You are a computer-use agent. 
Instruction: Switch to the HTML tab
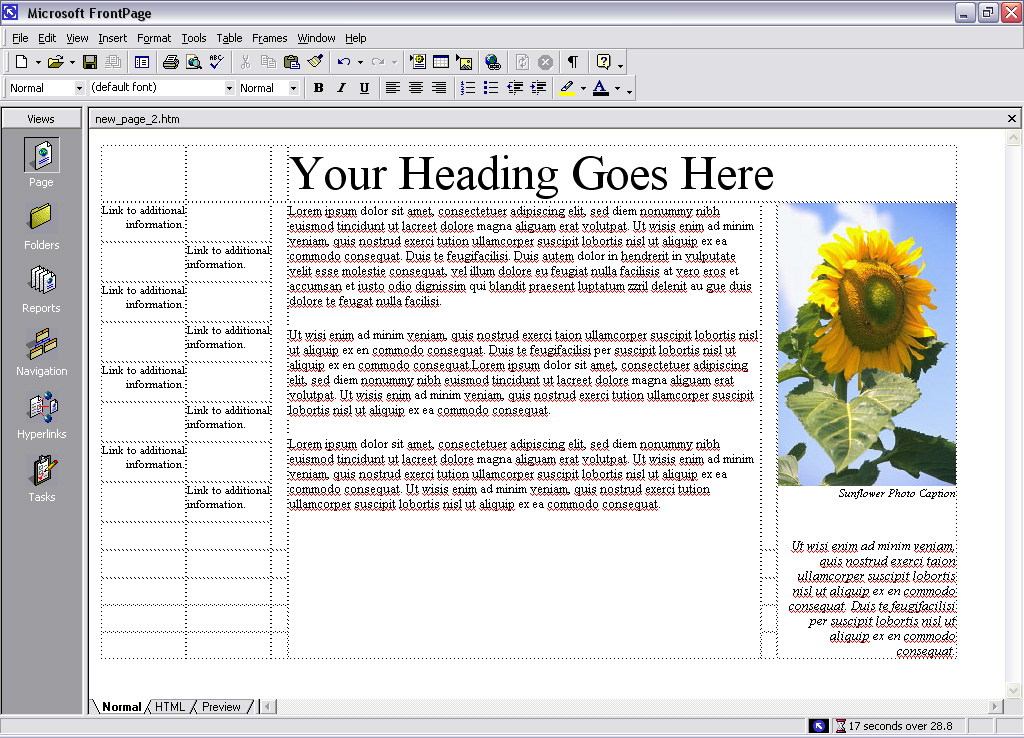tap(170, 707)
